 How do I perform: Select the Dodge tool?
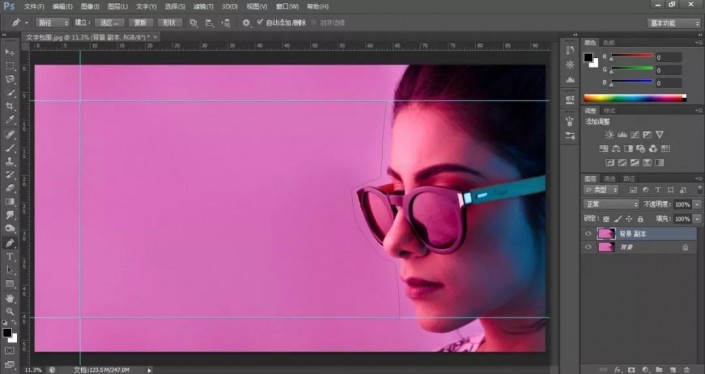[9, 229]
